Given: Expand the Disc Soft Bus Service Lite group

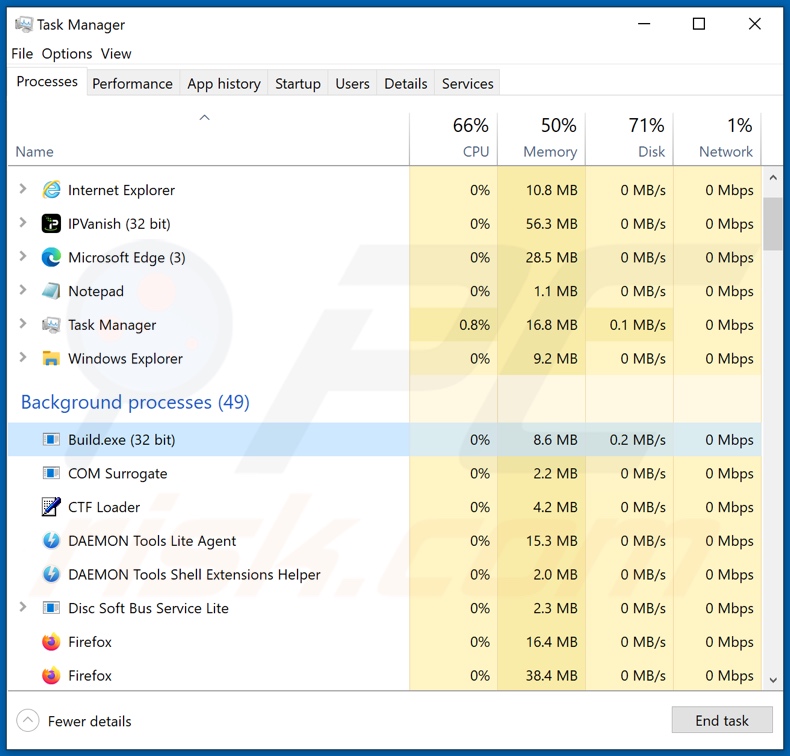Looking at the screenshot, I should click(23, 607).
